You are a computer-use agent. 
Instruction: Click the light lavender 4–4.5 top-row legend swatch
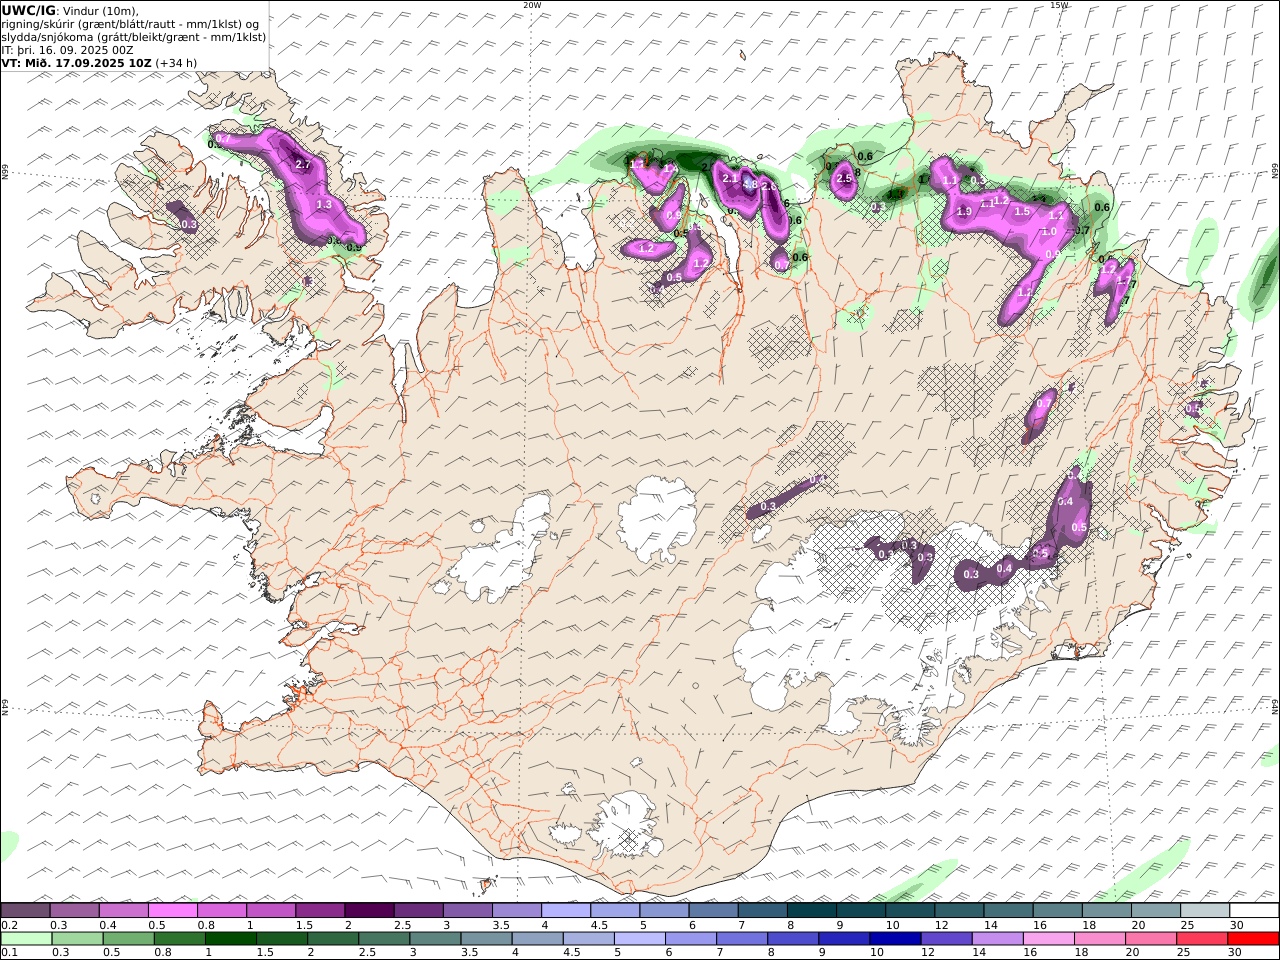click(x=566, y=911)
